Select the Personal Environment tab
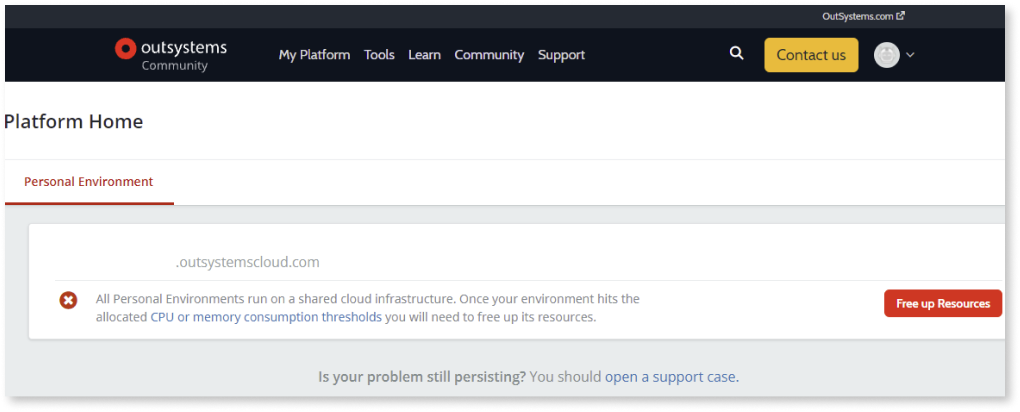 (x=88, y=182)
